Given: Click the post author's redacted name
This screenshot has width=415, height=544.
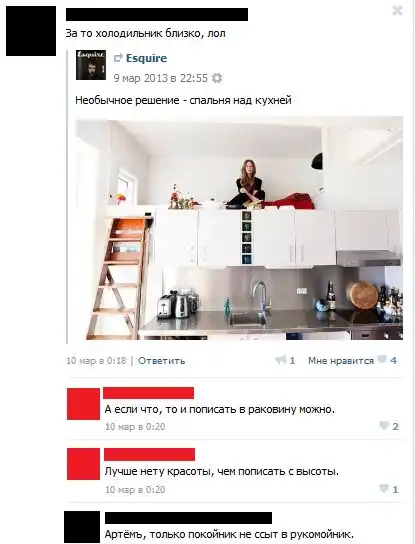Looking at the screenshot, I should tap(157, 15).
